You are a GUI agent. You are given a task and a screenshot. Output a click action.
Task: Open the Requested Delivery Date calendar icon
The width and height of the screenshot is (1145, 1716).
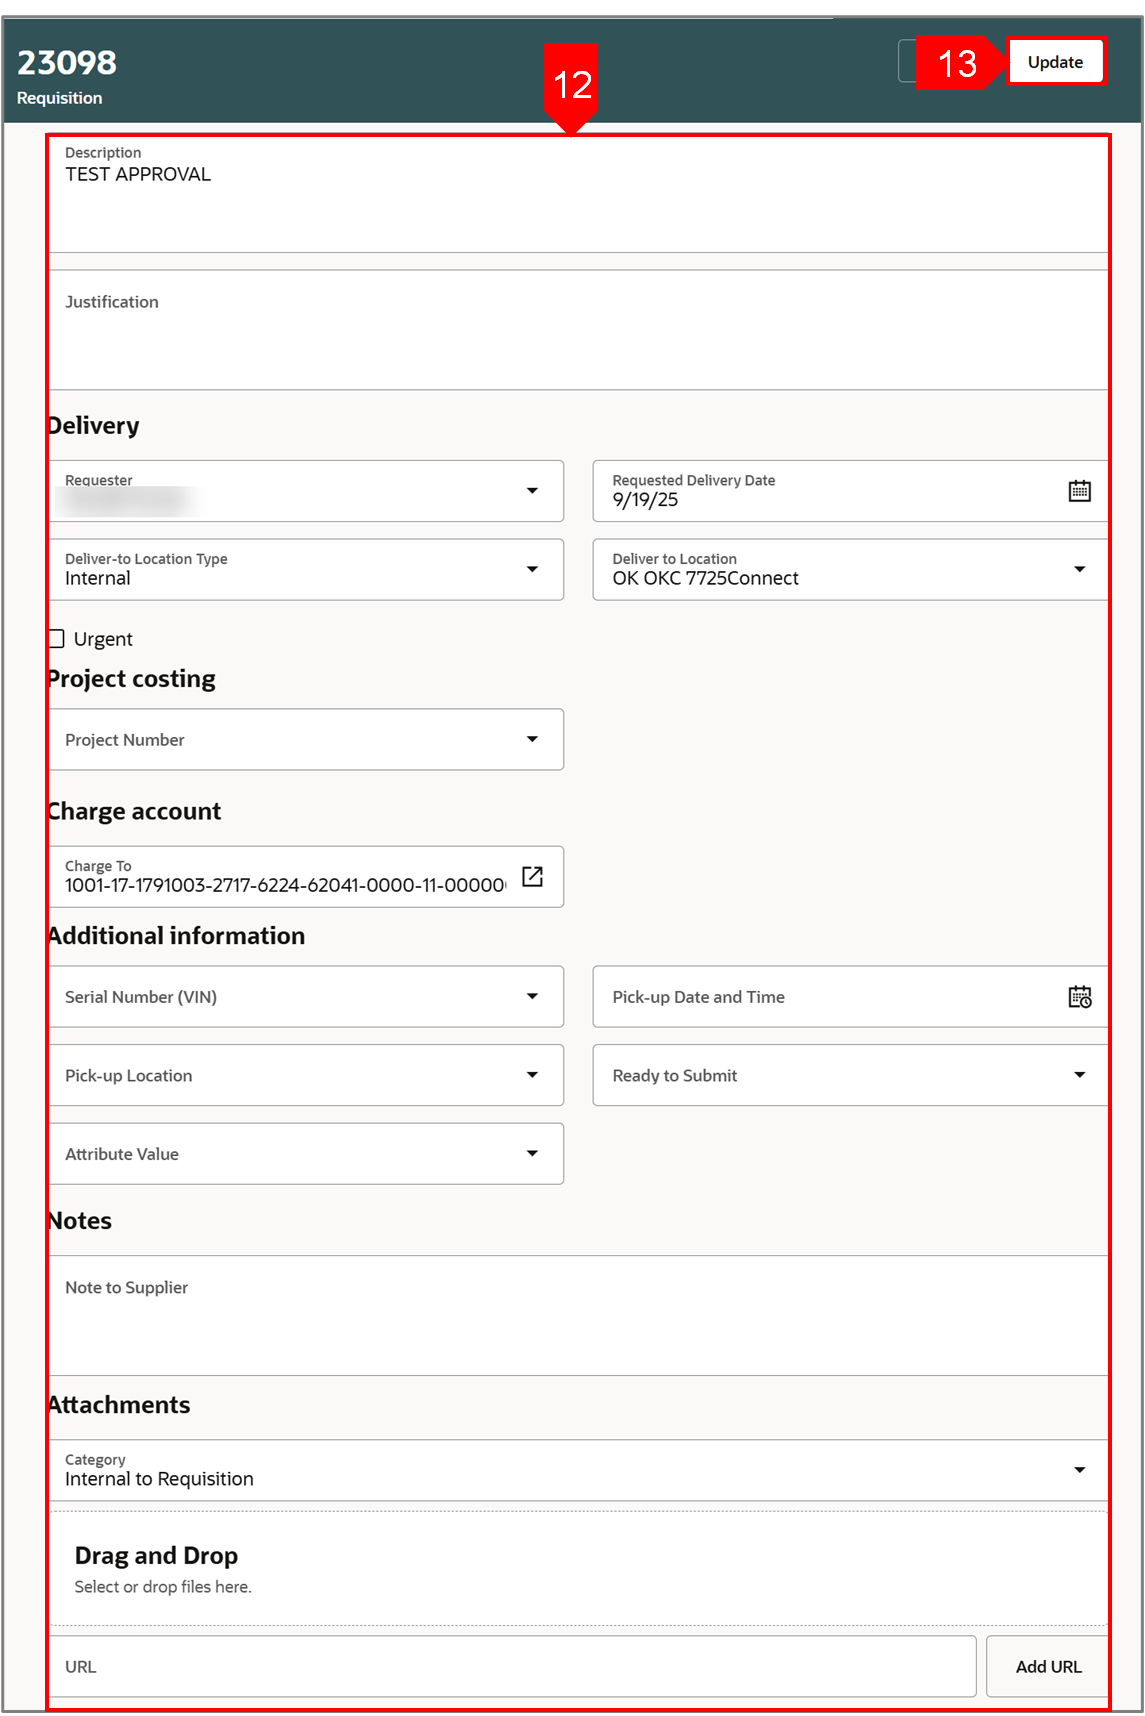tap(1079, 491)
